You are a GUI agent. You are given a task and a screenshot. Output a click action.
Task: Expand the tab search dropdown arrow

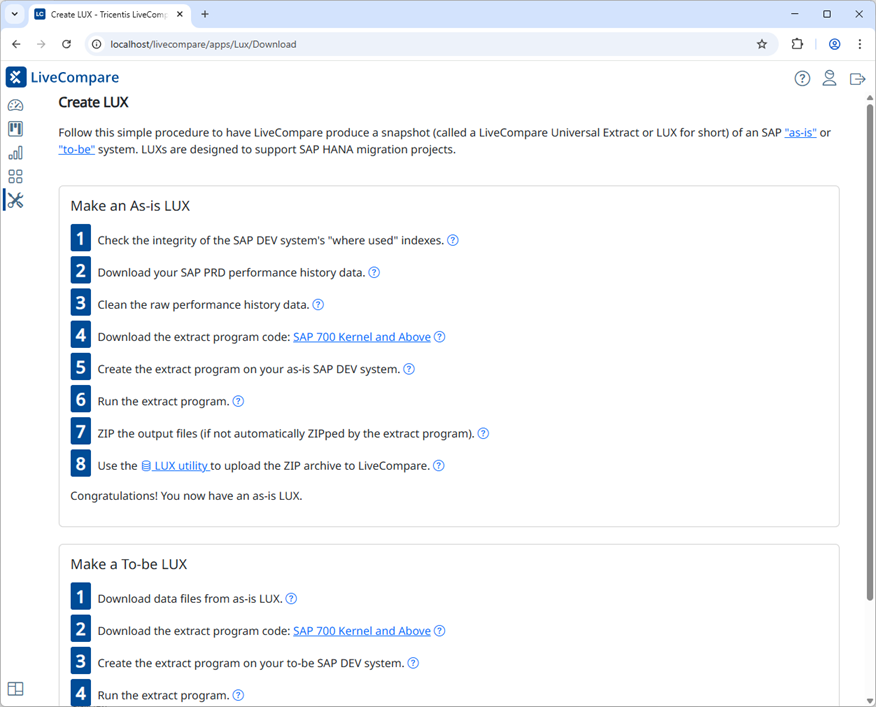(15, 14)
